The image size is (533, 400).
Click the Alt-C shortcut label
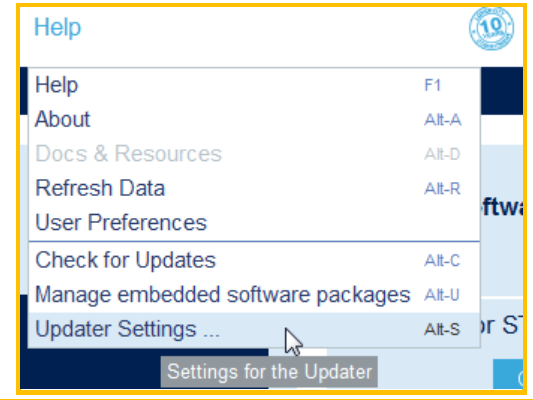coord(442,261)
